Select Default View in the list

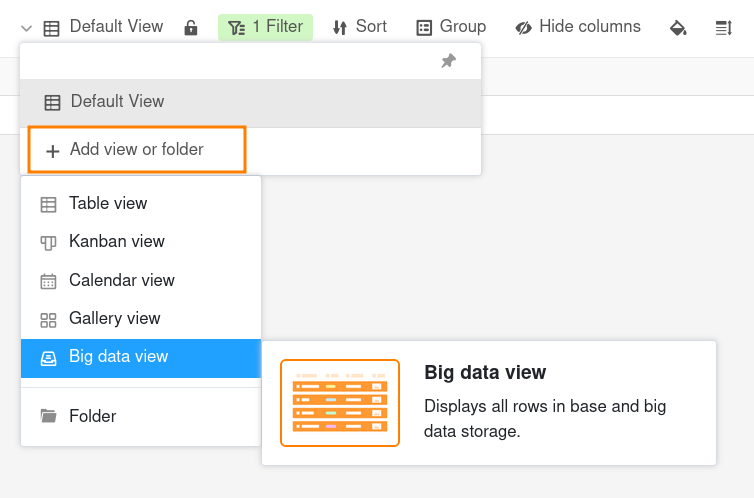[x=117, y=102]
